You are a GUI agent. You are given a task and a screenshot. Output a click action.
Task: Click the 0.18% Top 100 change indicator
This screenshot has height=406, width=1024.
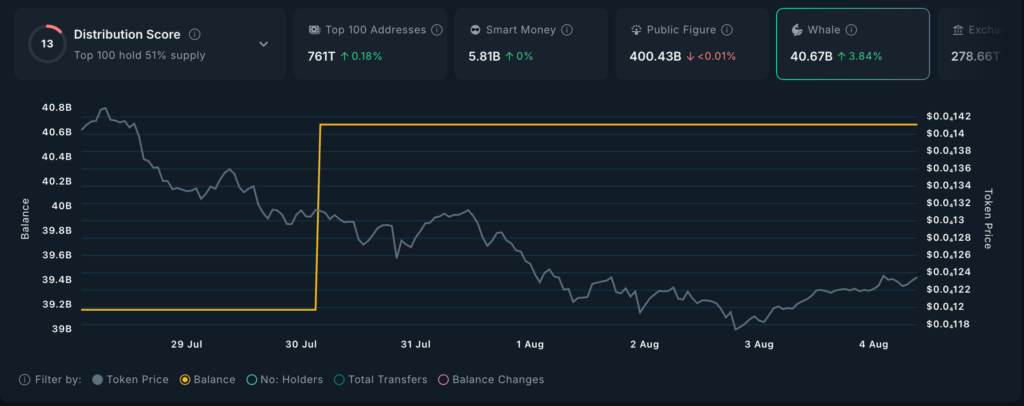pos(361,57)
